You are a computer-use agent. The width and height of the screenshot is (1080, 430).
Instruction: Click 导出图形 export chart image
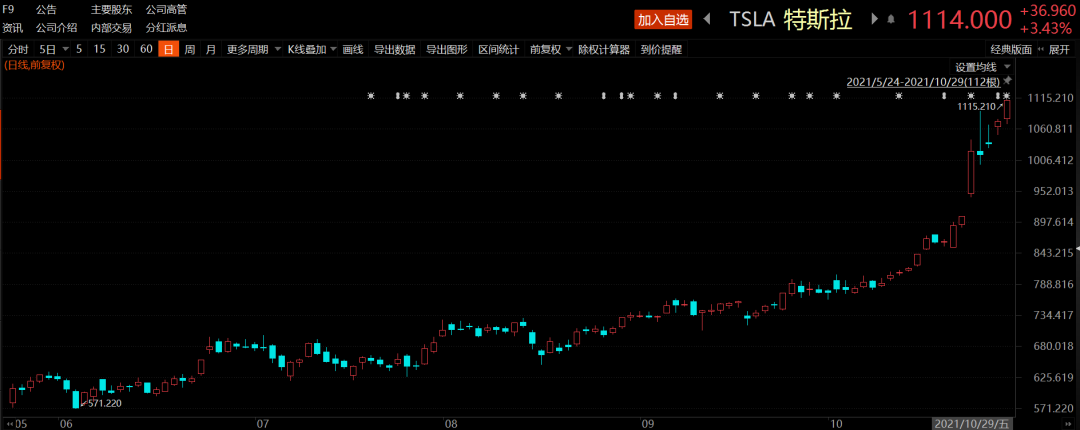[446, 50]
